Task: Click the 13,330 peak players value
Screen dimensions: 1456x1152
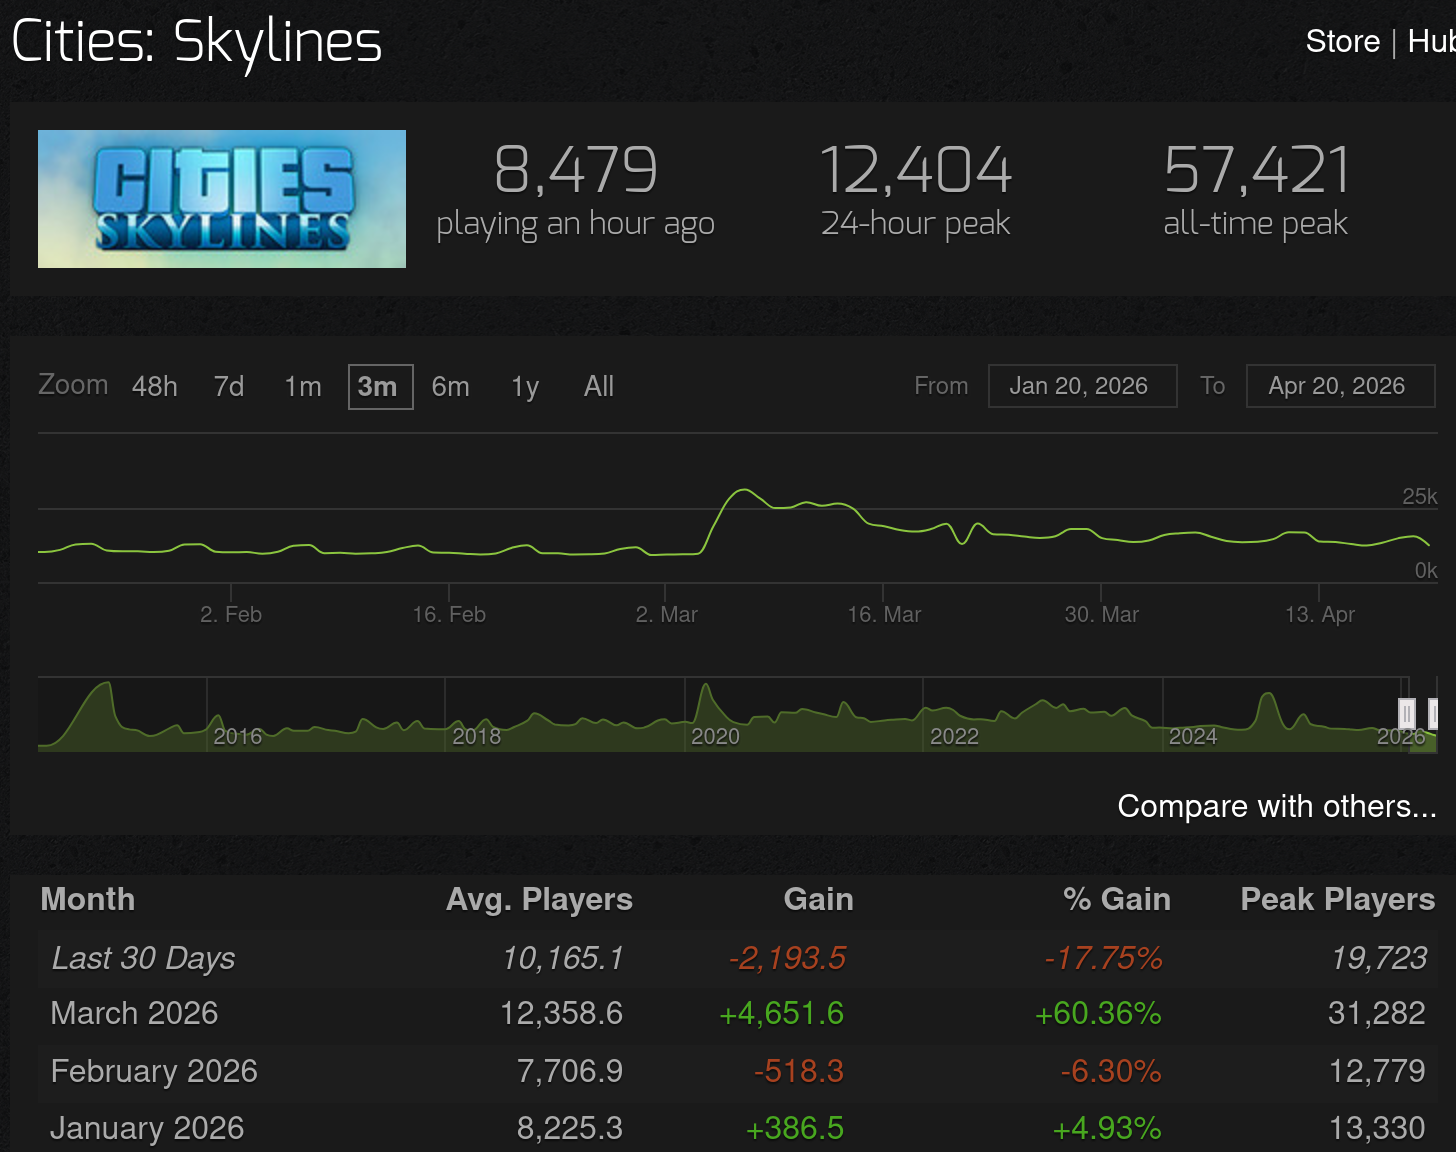Action: coord(1377,1128)
